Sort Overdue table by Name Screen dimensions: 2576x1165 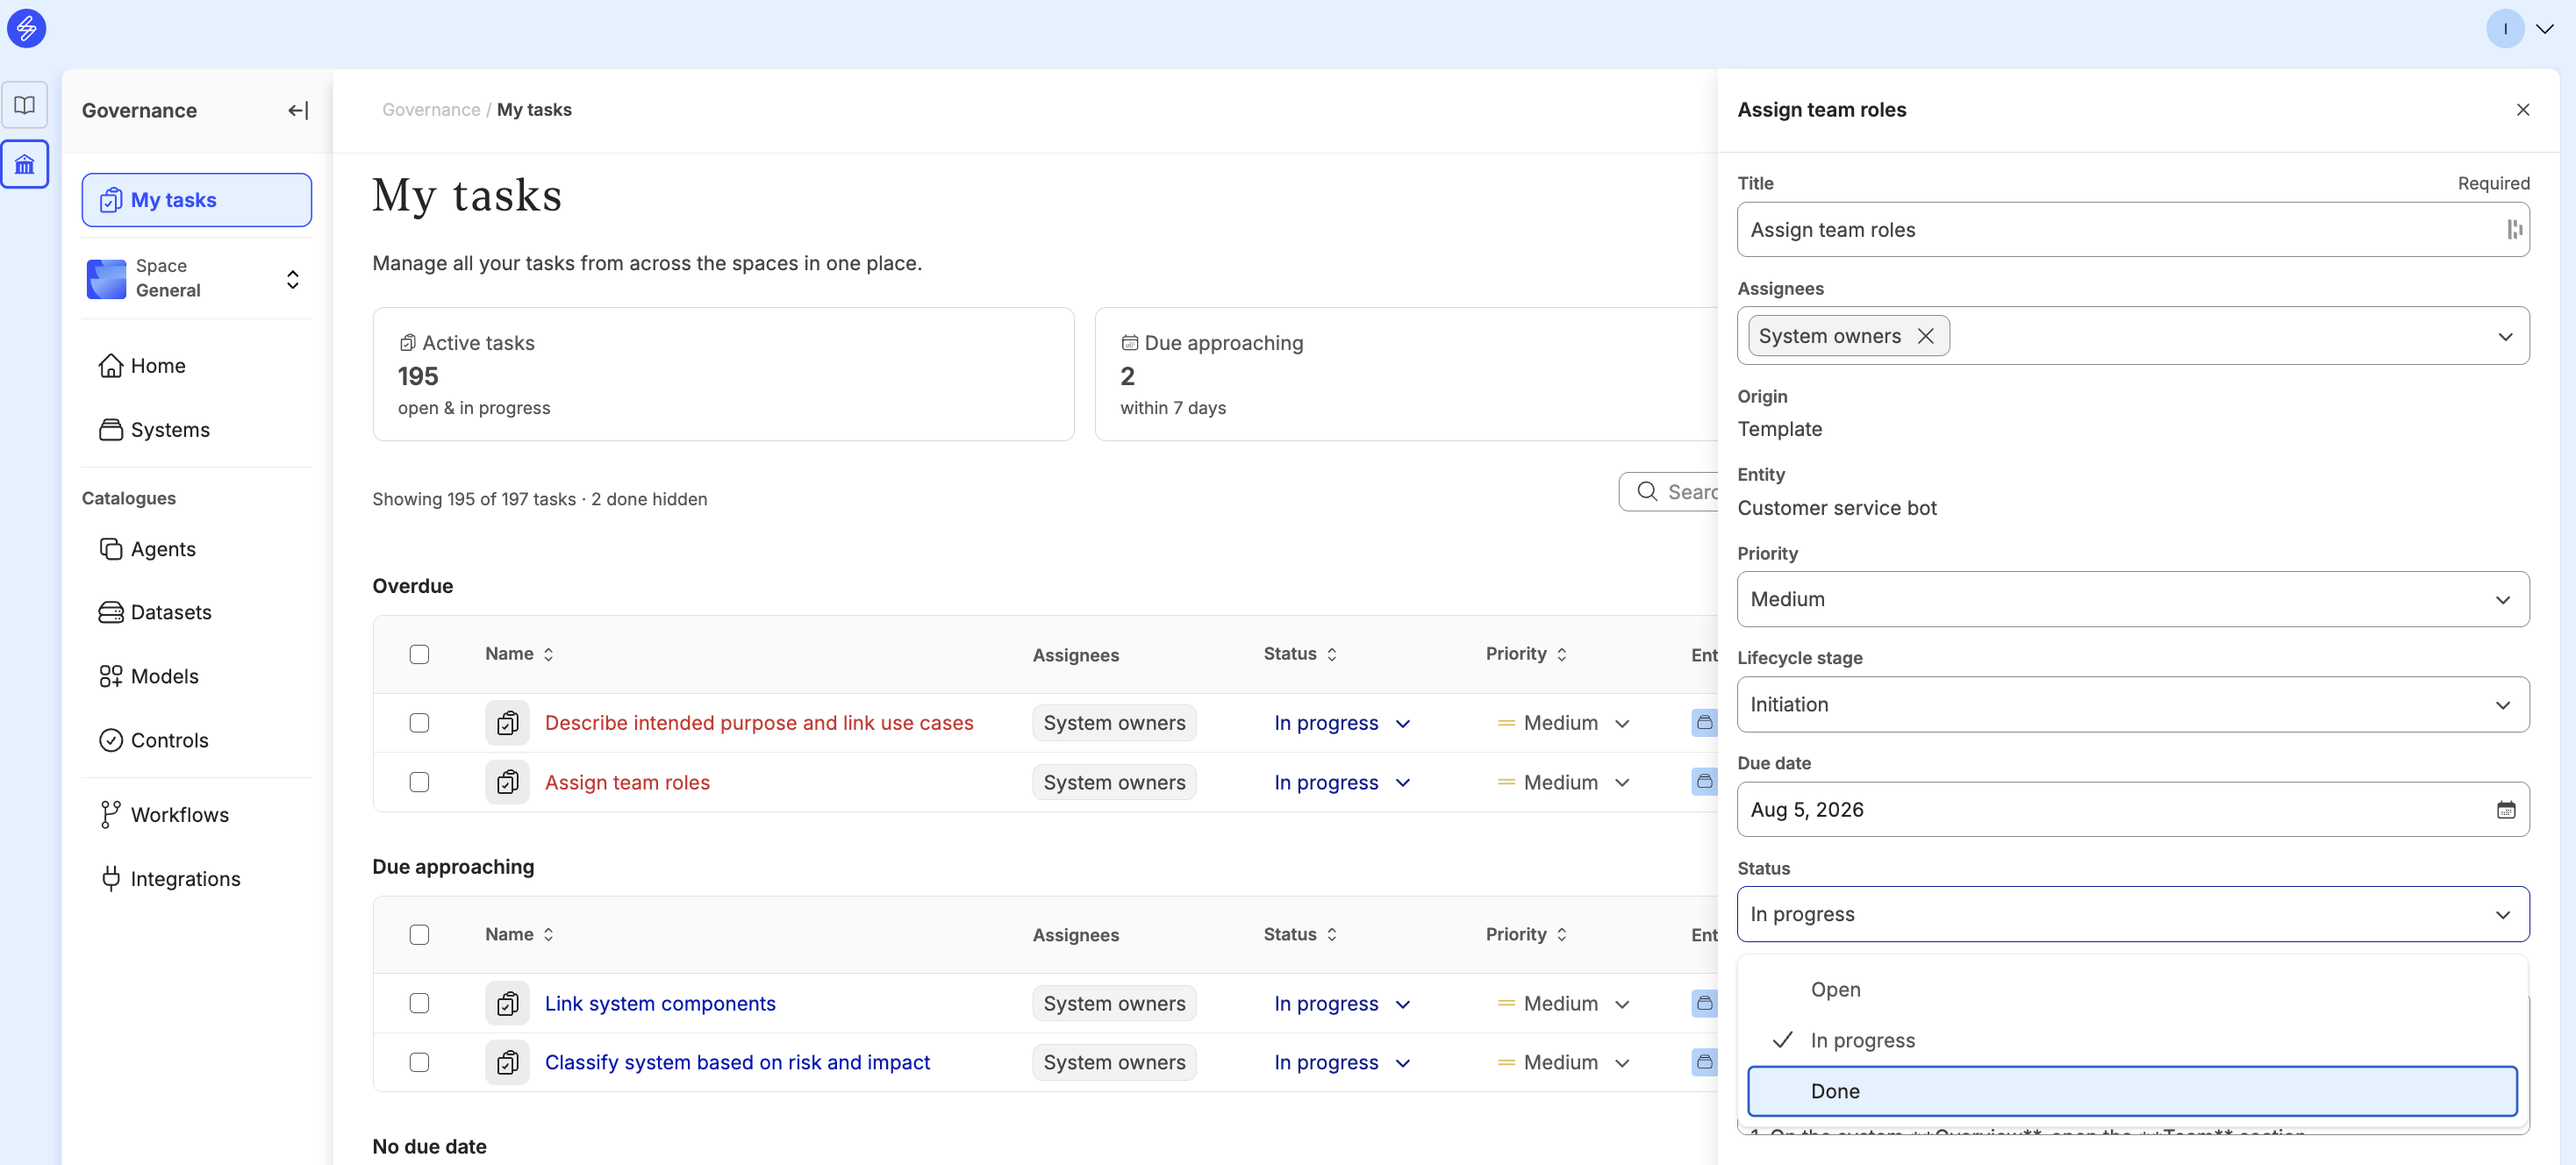[520, 654]
